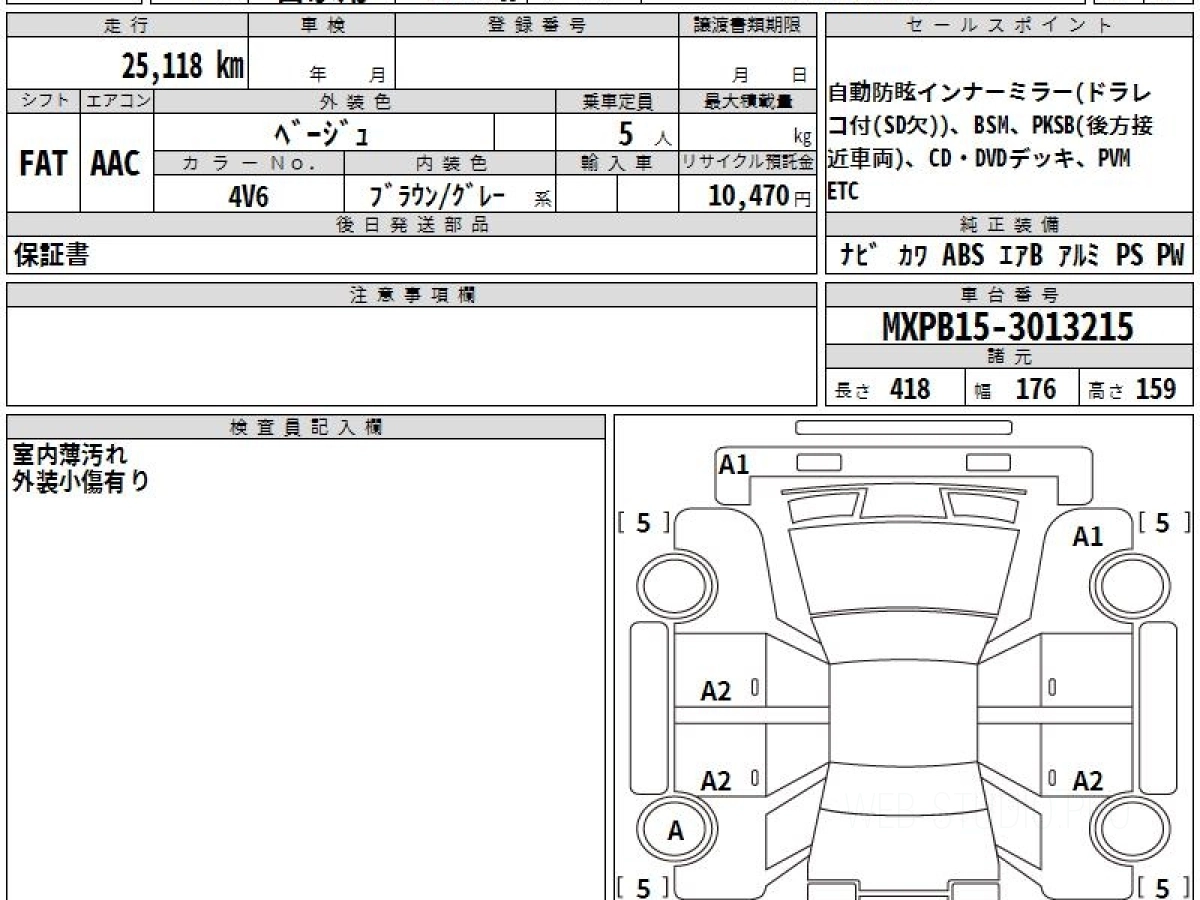Screen dimensions: 1200x900
Task: Select the A1 mark beside the windshield
Action: tap(1087, 537)
